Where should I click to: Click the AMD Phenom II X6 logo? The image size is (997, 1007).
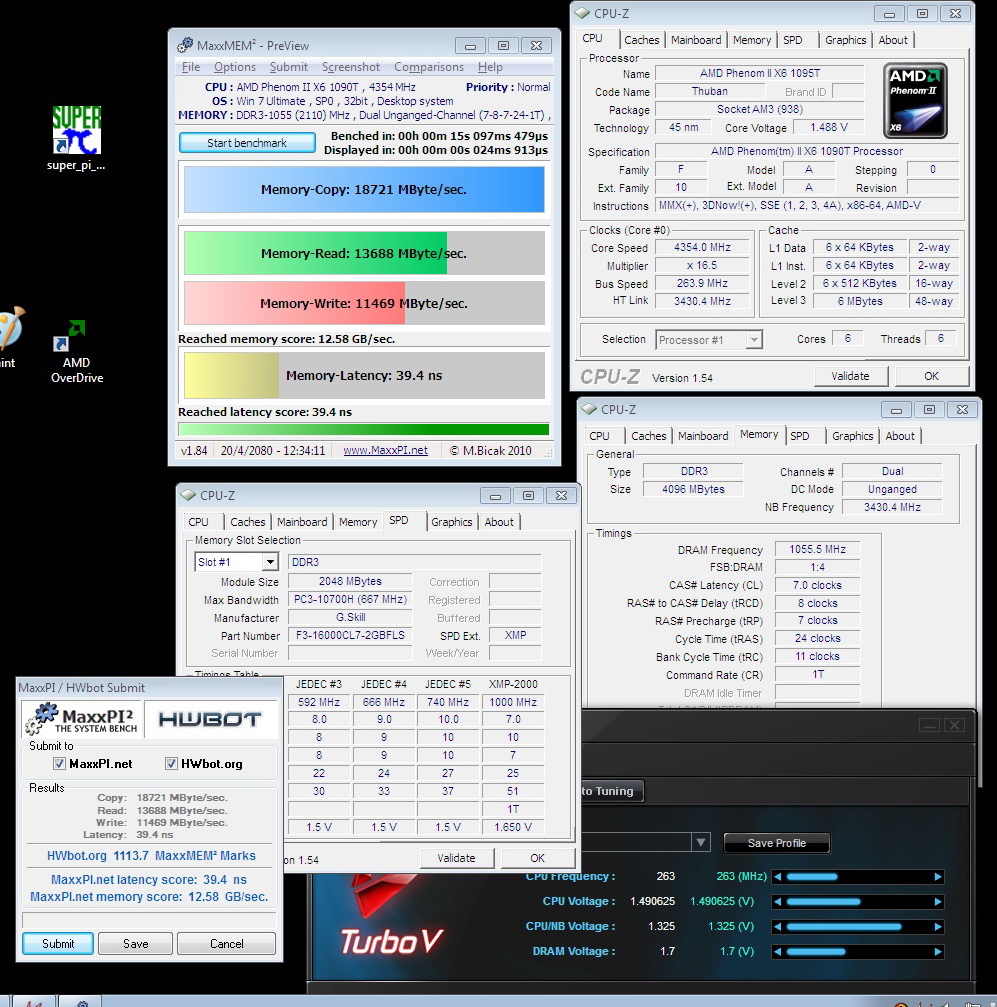[x=915, y=101]
